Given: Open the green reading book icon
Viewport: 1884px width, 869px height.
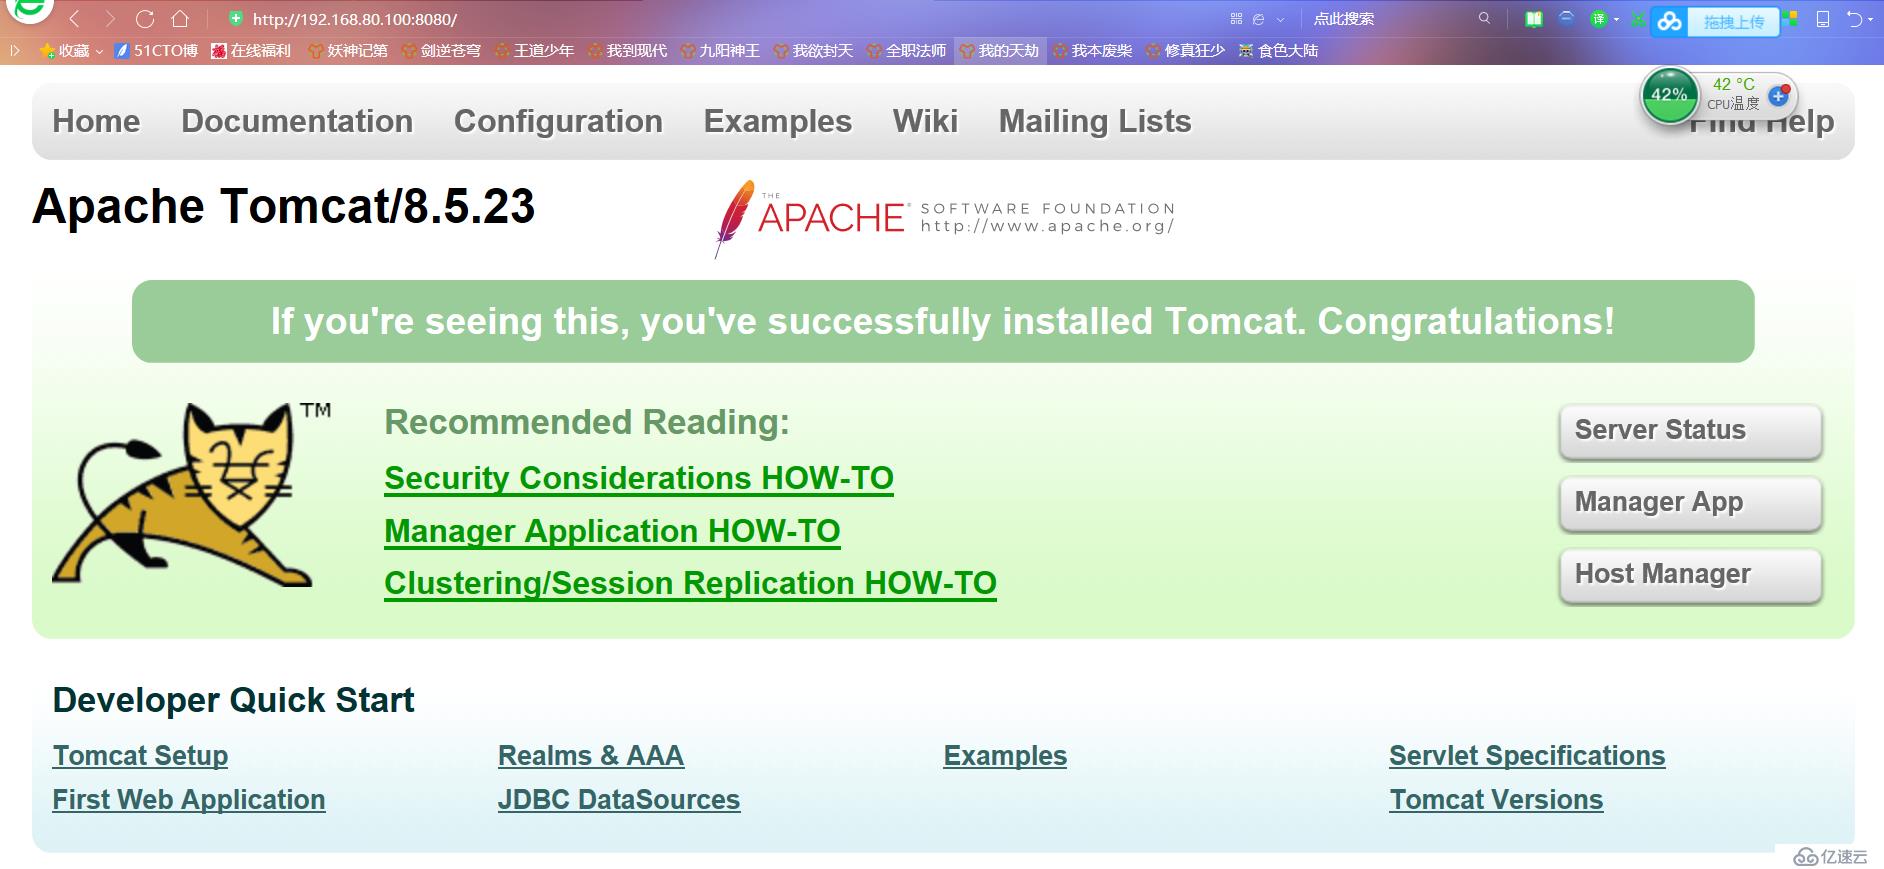Looking at the screenshot, I should point(1534,19).
